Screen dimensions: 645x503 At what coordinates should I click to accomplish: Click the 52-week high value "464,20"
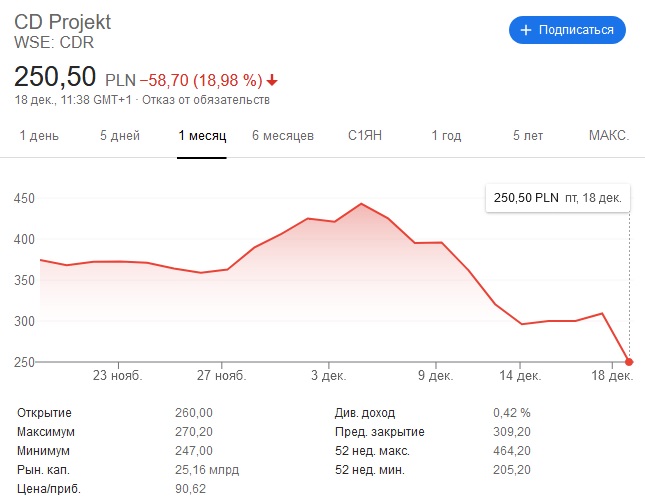511,451
